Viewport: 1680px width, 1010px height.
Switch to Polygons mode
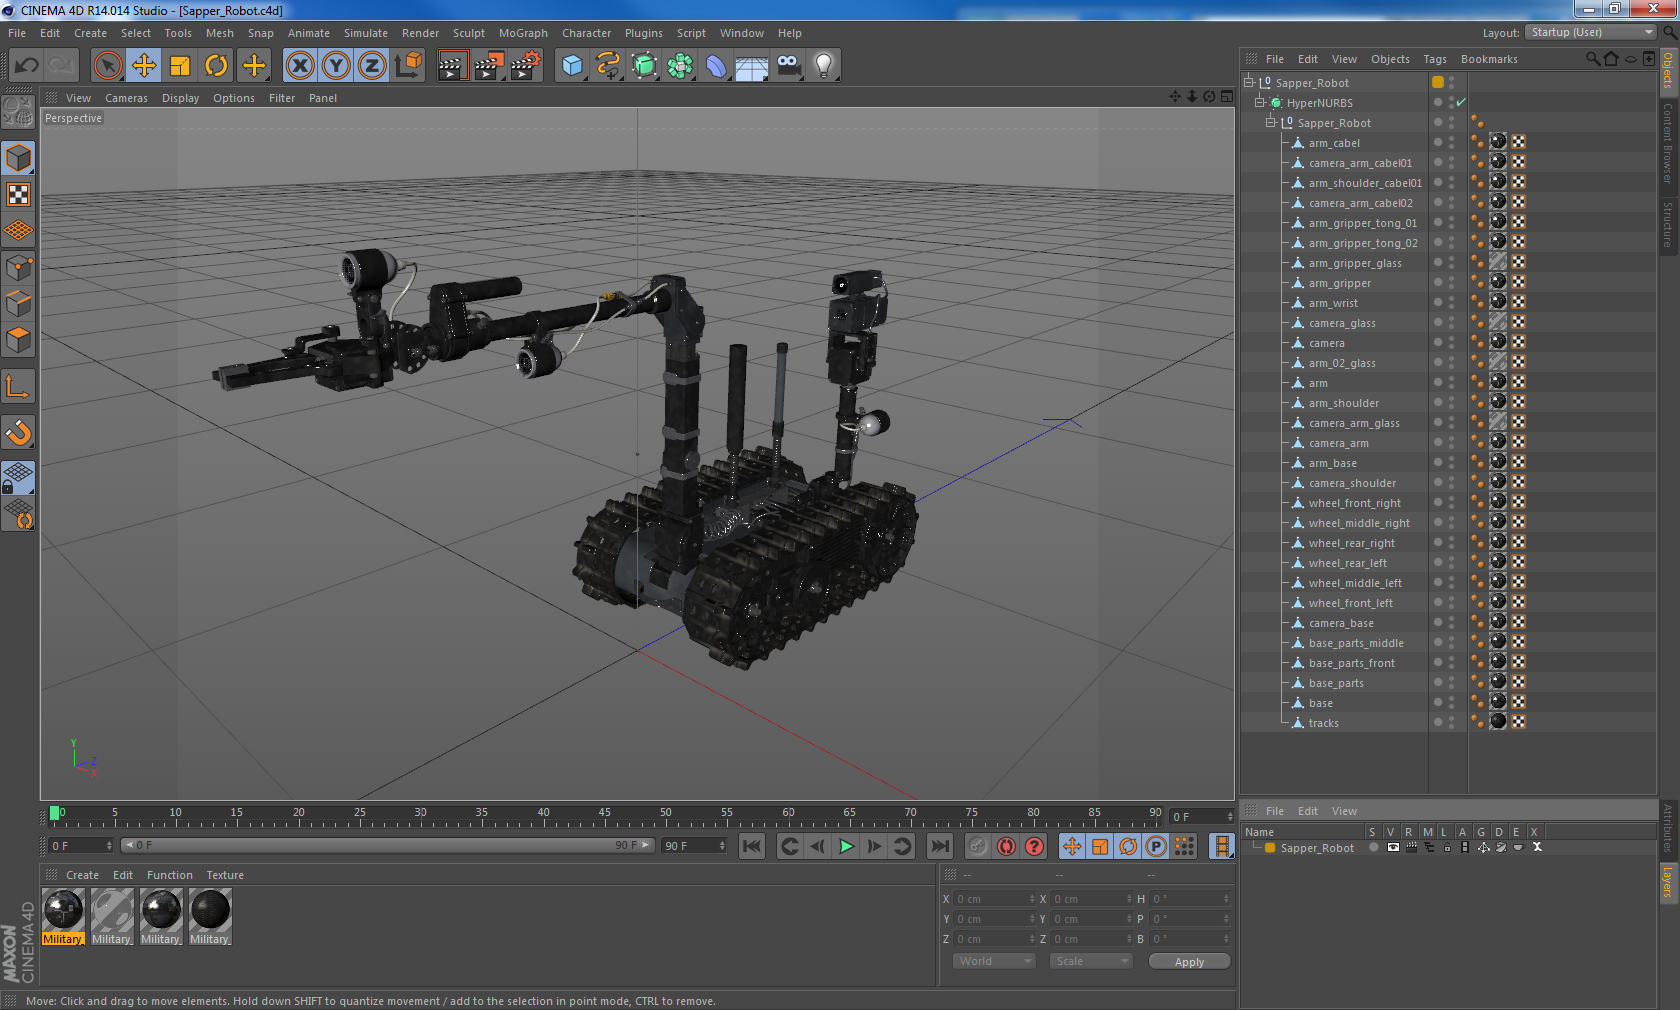click(x=18, y=339)
